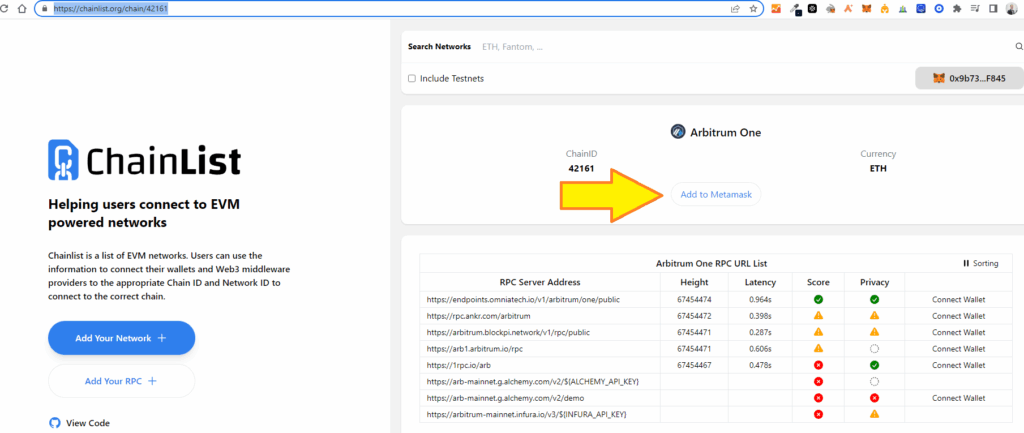Reload the page with the refresh icon
The width and height of the screenshot is (1024, 433).
5,8
